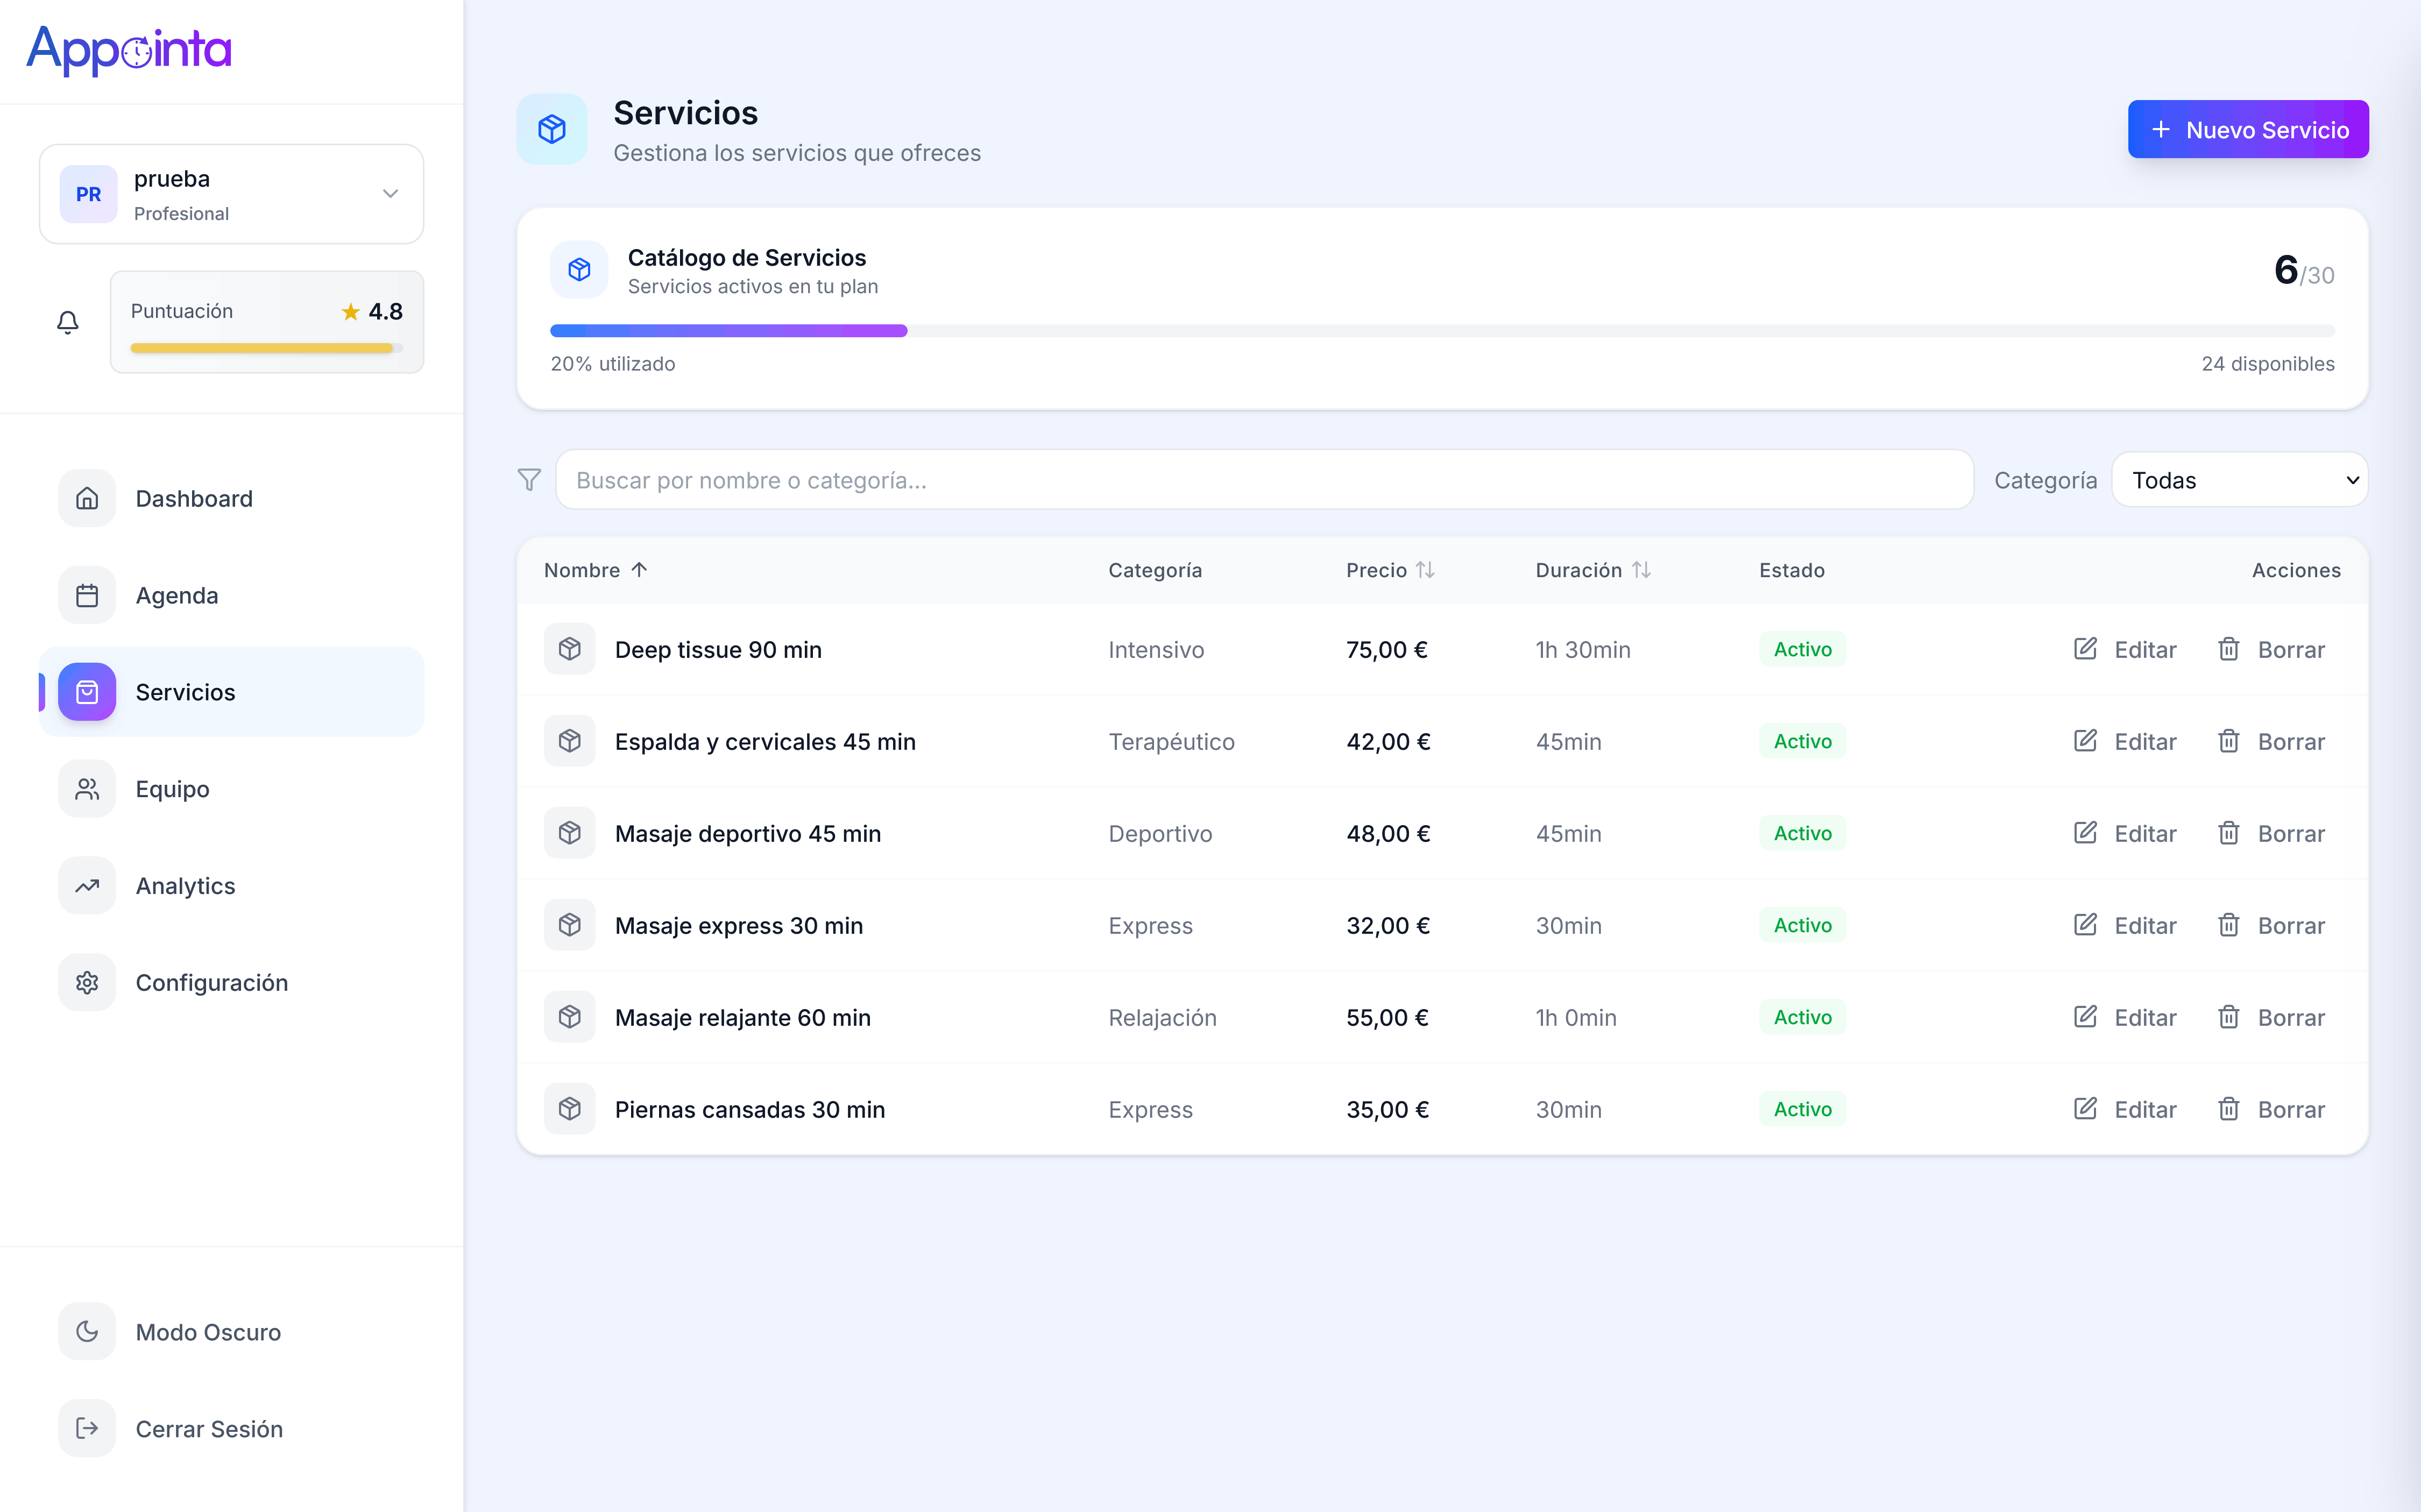Click the trash icon for Deep tissue 90 min

pos(2228,649)
